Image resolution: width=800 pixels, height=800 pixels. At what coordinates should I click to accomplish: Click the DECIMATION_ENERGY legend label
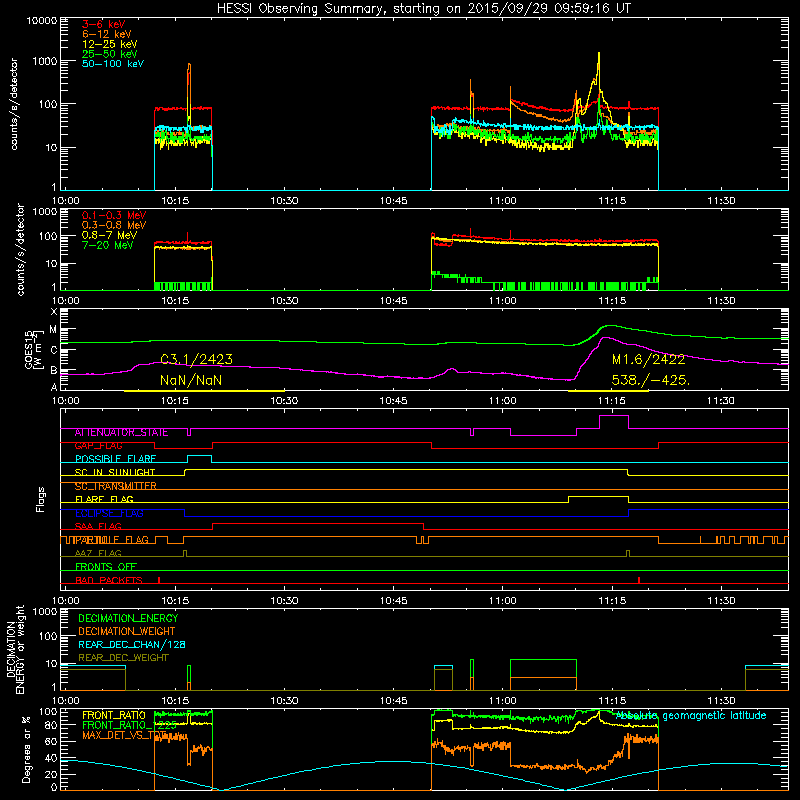(128, 618)
